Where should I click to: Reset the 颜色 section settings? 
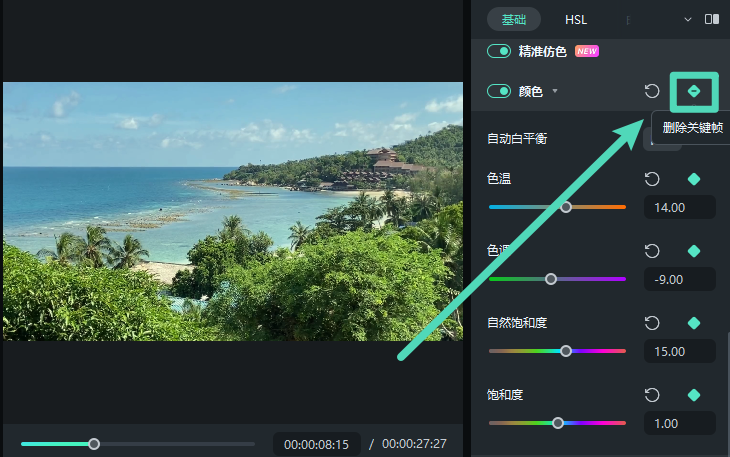pyautogui.click(x=652, y=91)
